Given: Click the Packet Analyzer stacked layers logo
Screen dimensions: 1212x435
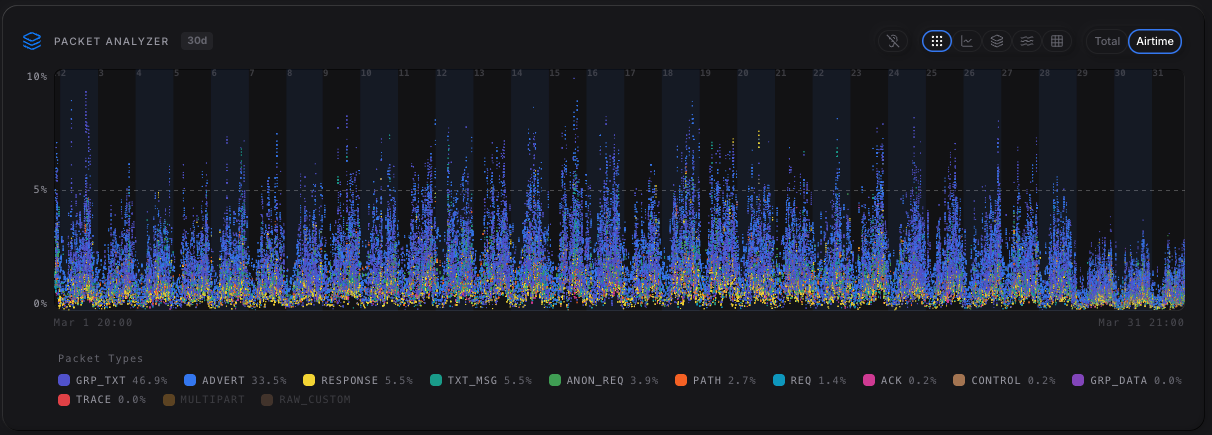Looking at the screenshot, I should pyautogui.click(x=32, y=41).
